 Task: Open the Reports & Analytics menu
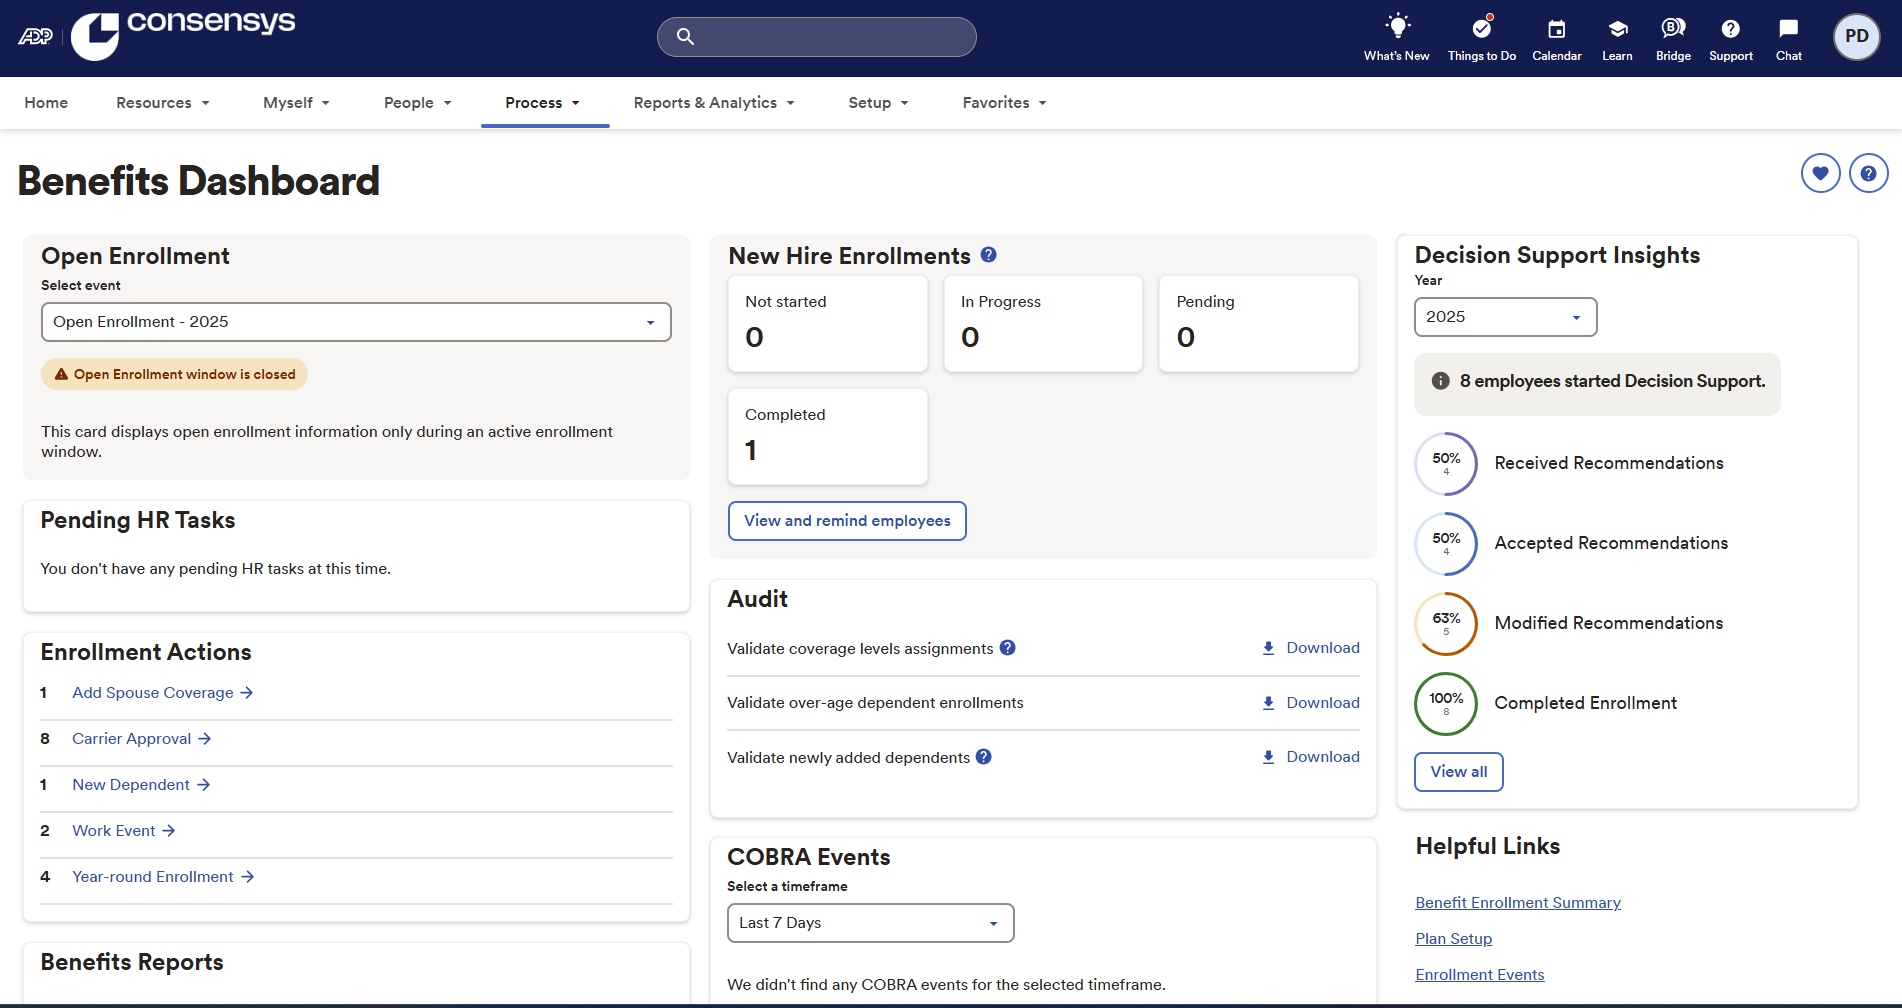point(714,103)
